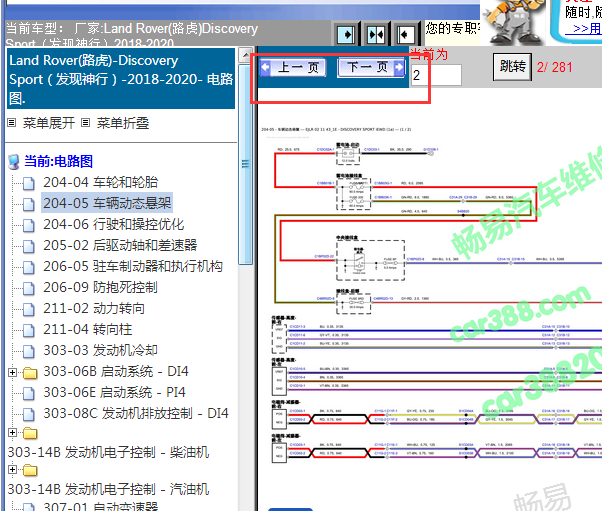Screen dimensions: 602x511
Task: Go to previous page with 上一页
Action: (293, 68)
